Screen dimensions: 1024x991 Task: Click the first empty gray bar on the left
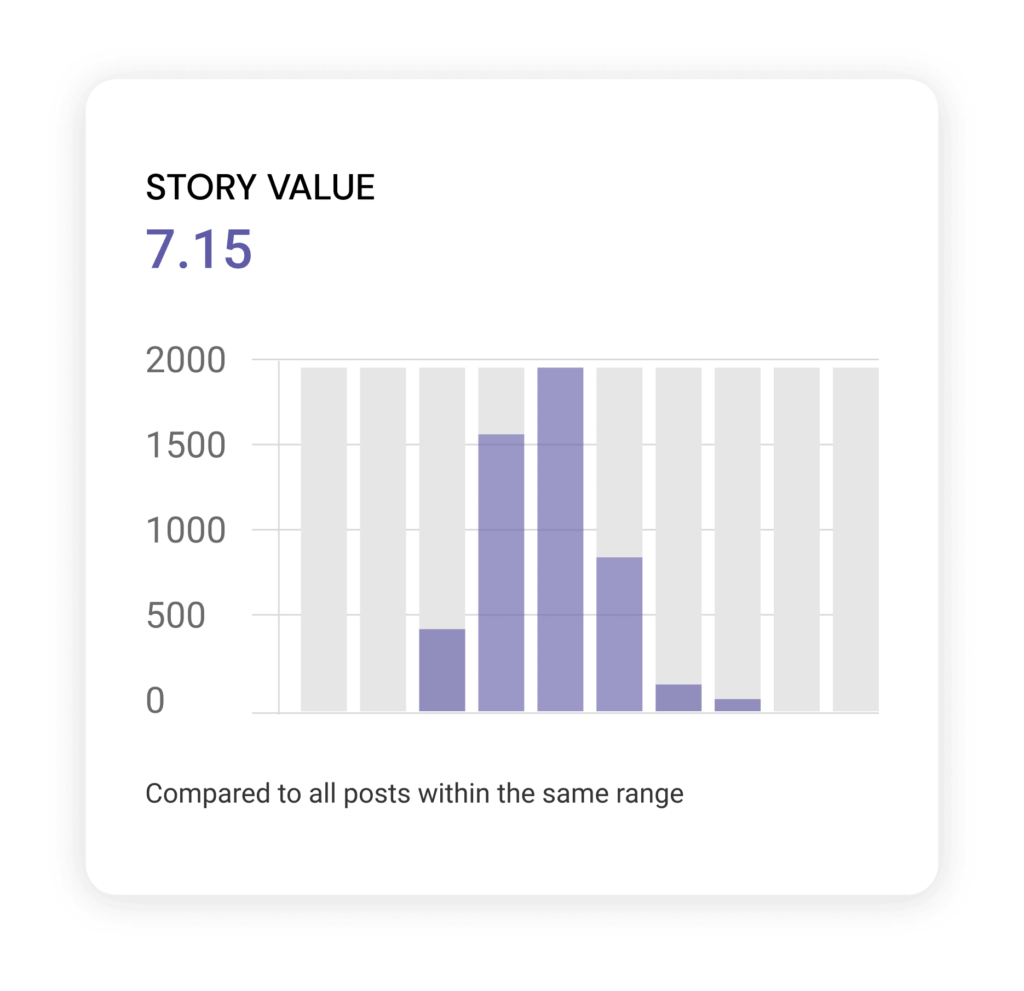point(324,540)
